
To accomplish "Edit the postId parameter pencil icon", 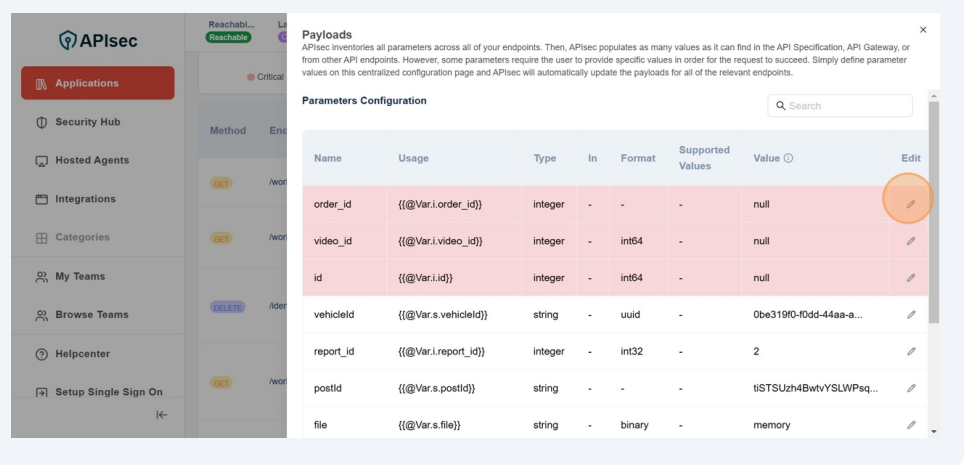I will pyautogui.click(x=911, y=388).
